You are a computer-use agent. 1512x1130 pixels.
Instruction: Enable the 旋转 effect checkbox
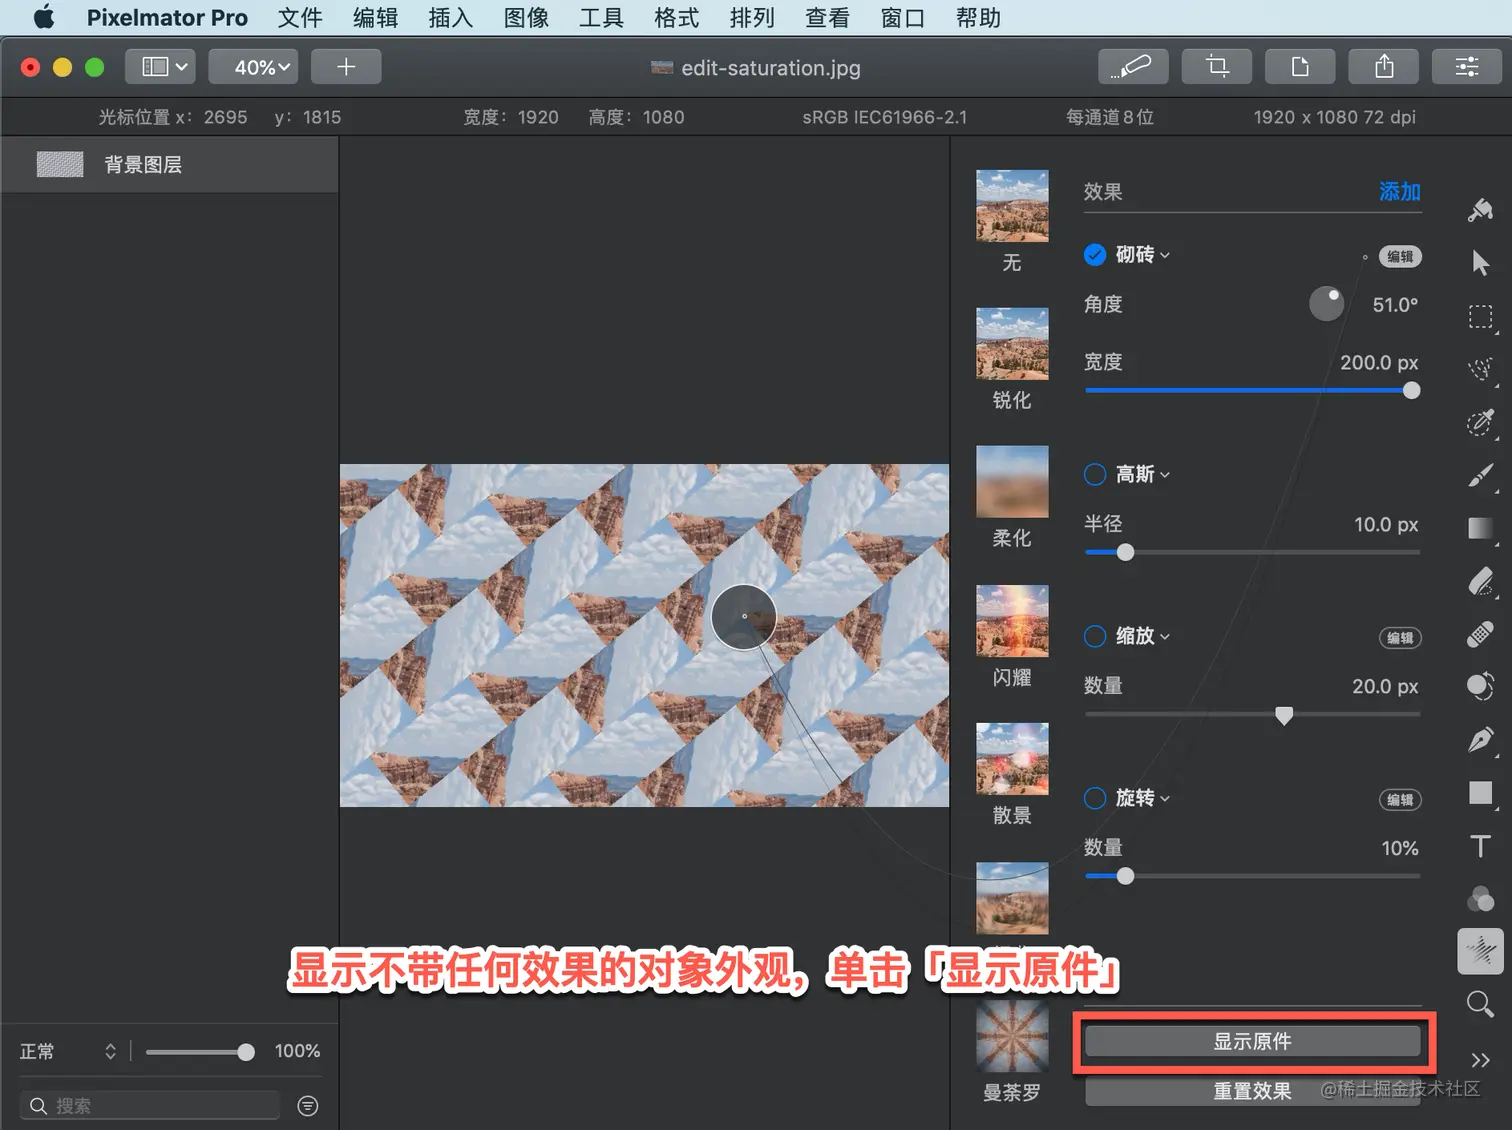coord(1095,798)
